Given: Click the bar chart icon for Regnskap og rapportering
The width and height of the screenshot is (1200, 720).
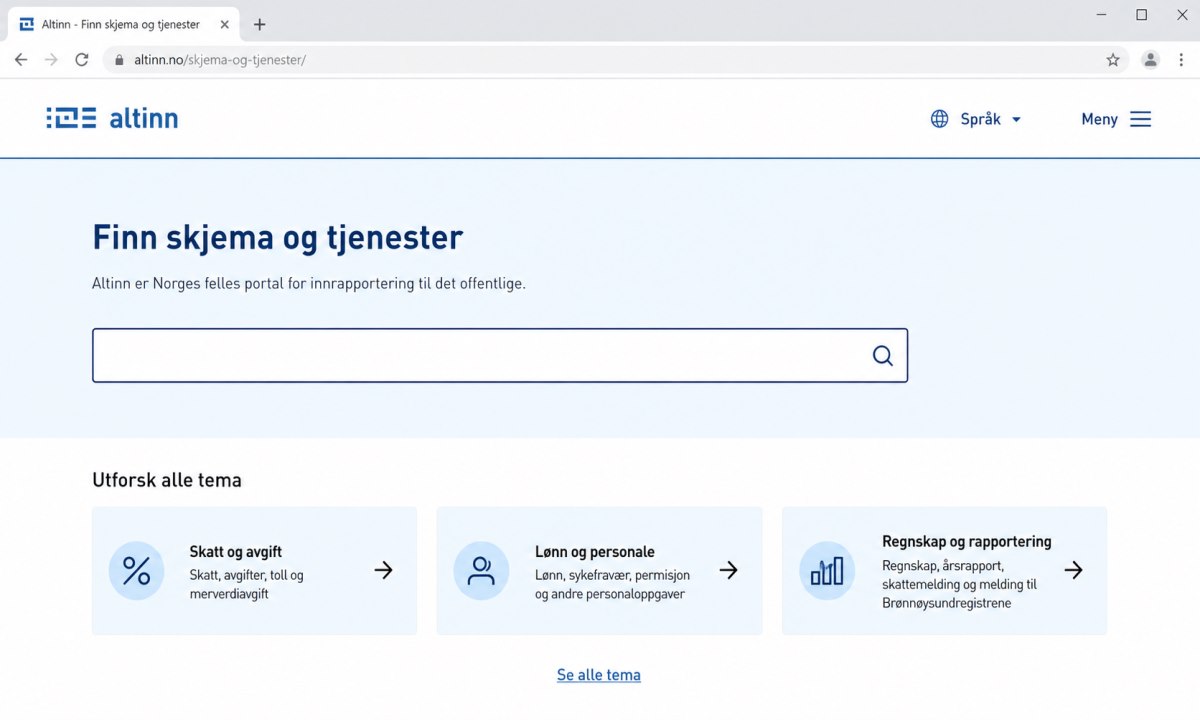Looking at the screenshot, I should pos(827,571).
